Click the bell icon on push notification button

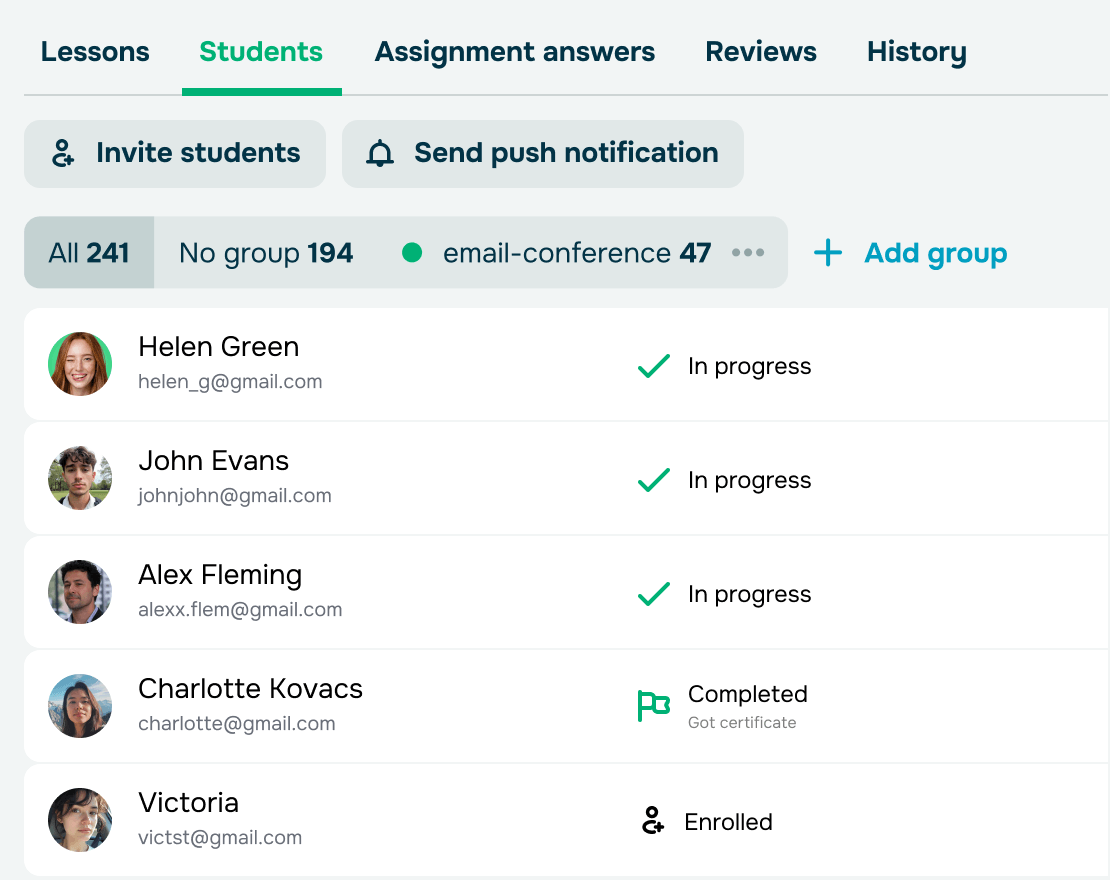click(381, 153)
